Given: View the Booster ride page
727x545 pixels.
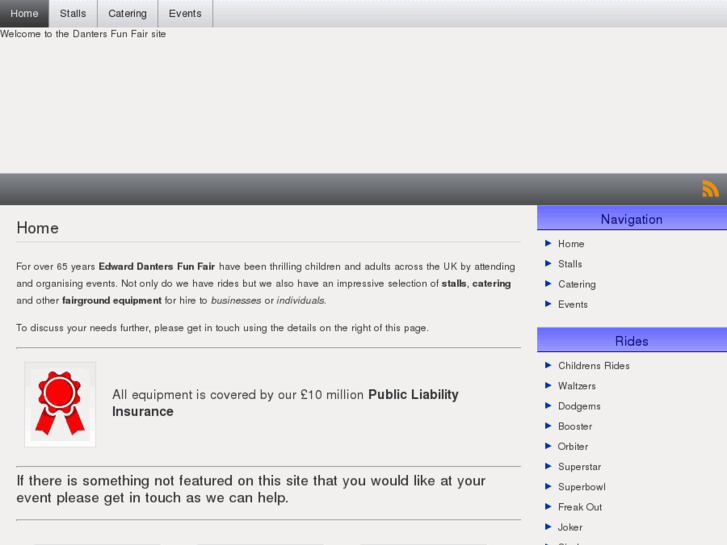Looking at the screenshot, I should (x=575, y=426).
